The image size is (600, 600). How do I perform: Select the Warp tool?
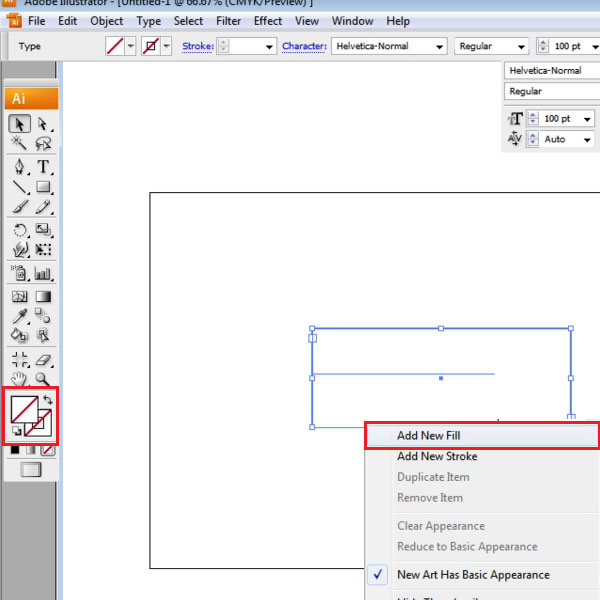pos(19,249)
